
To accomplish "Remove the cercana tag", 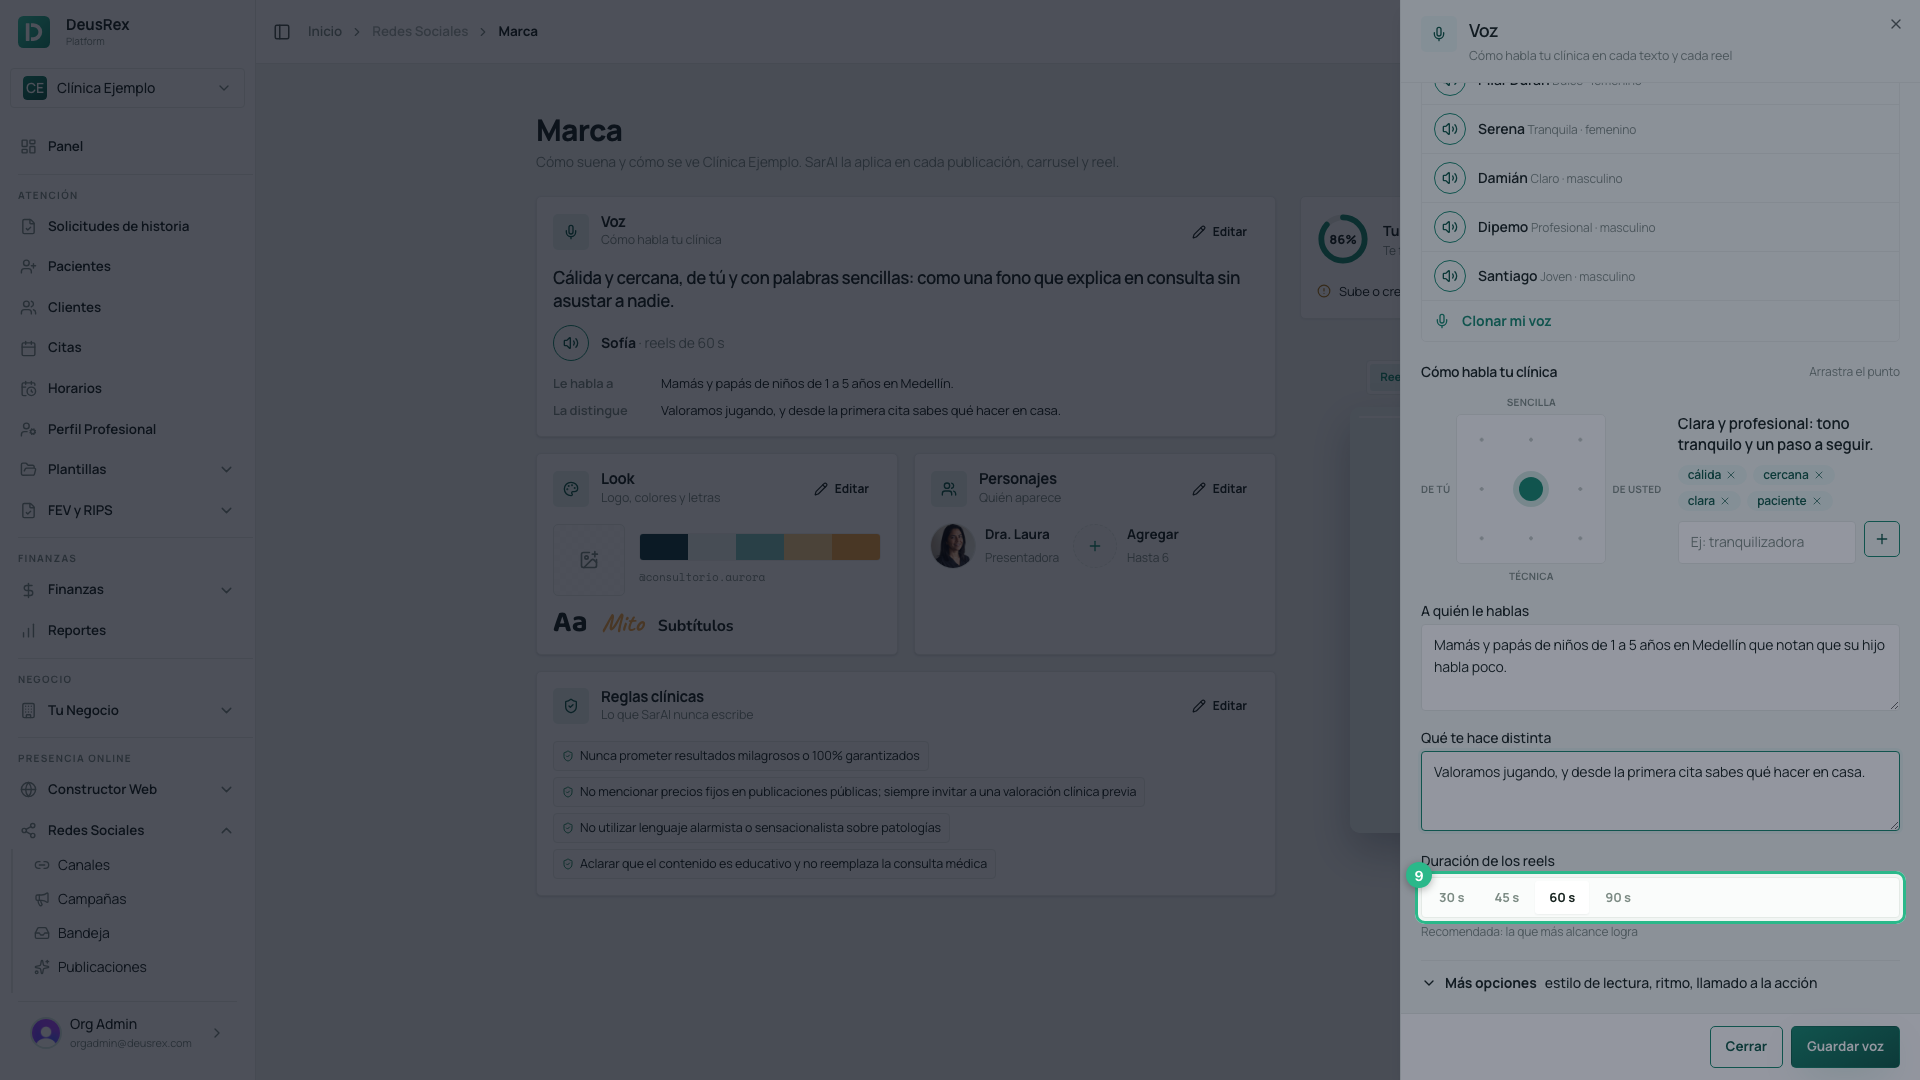I will coord(1819,475).
